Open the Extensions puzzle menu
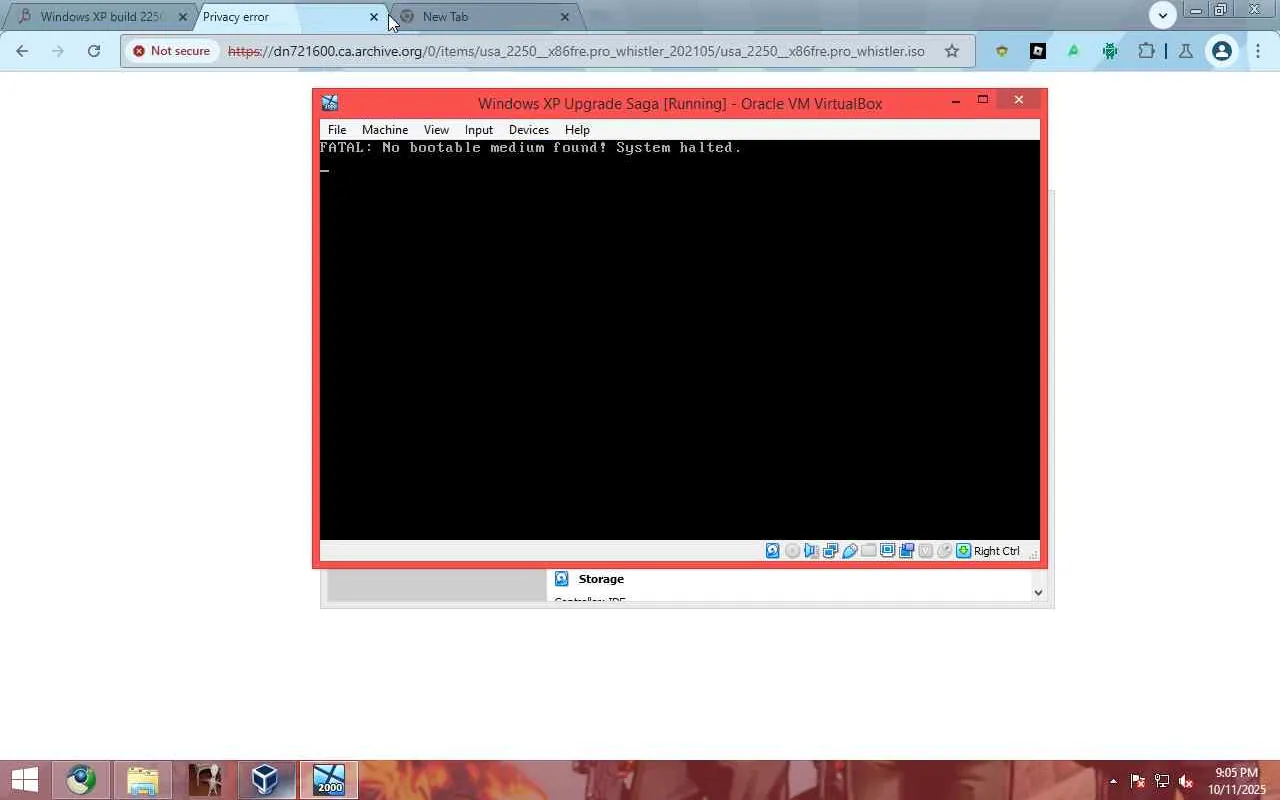The image size is (1280, 800). tap(1146, 51)
